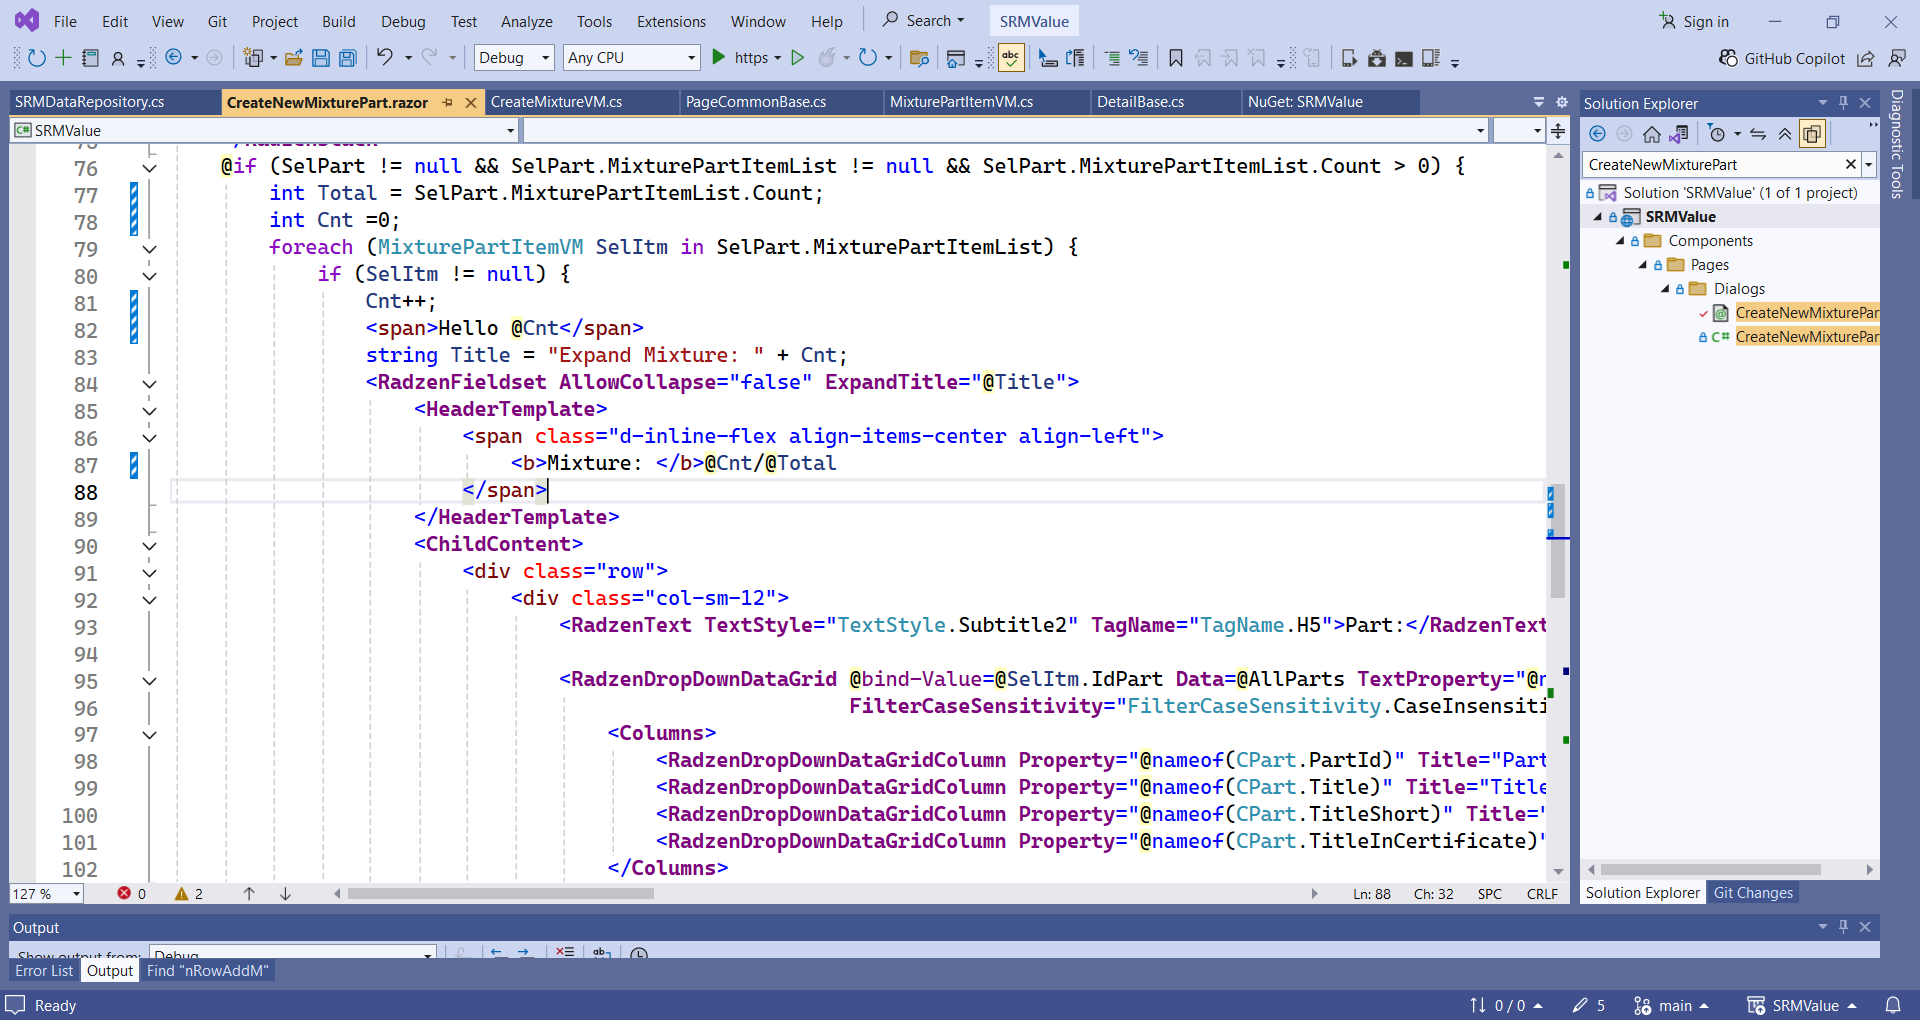Switch to the Git Changes tab
1920x1020 pixels.
click(1753, 893)
